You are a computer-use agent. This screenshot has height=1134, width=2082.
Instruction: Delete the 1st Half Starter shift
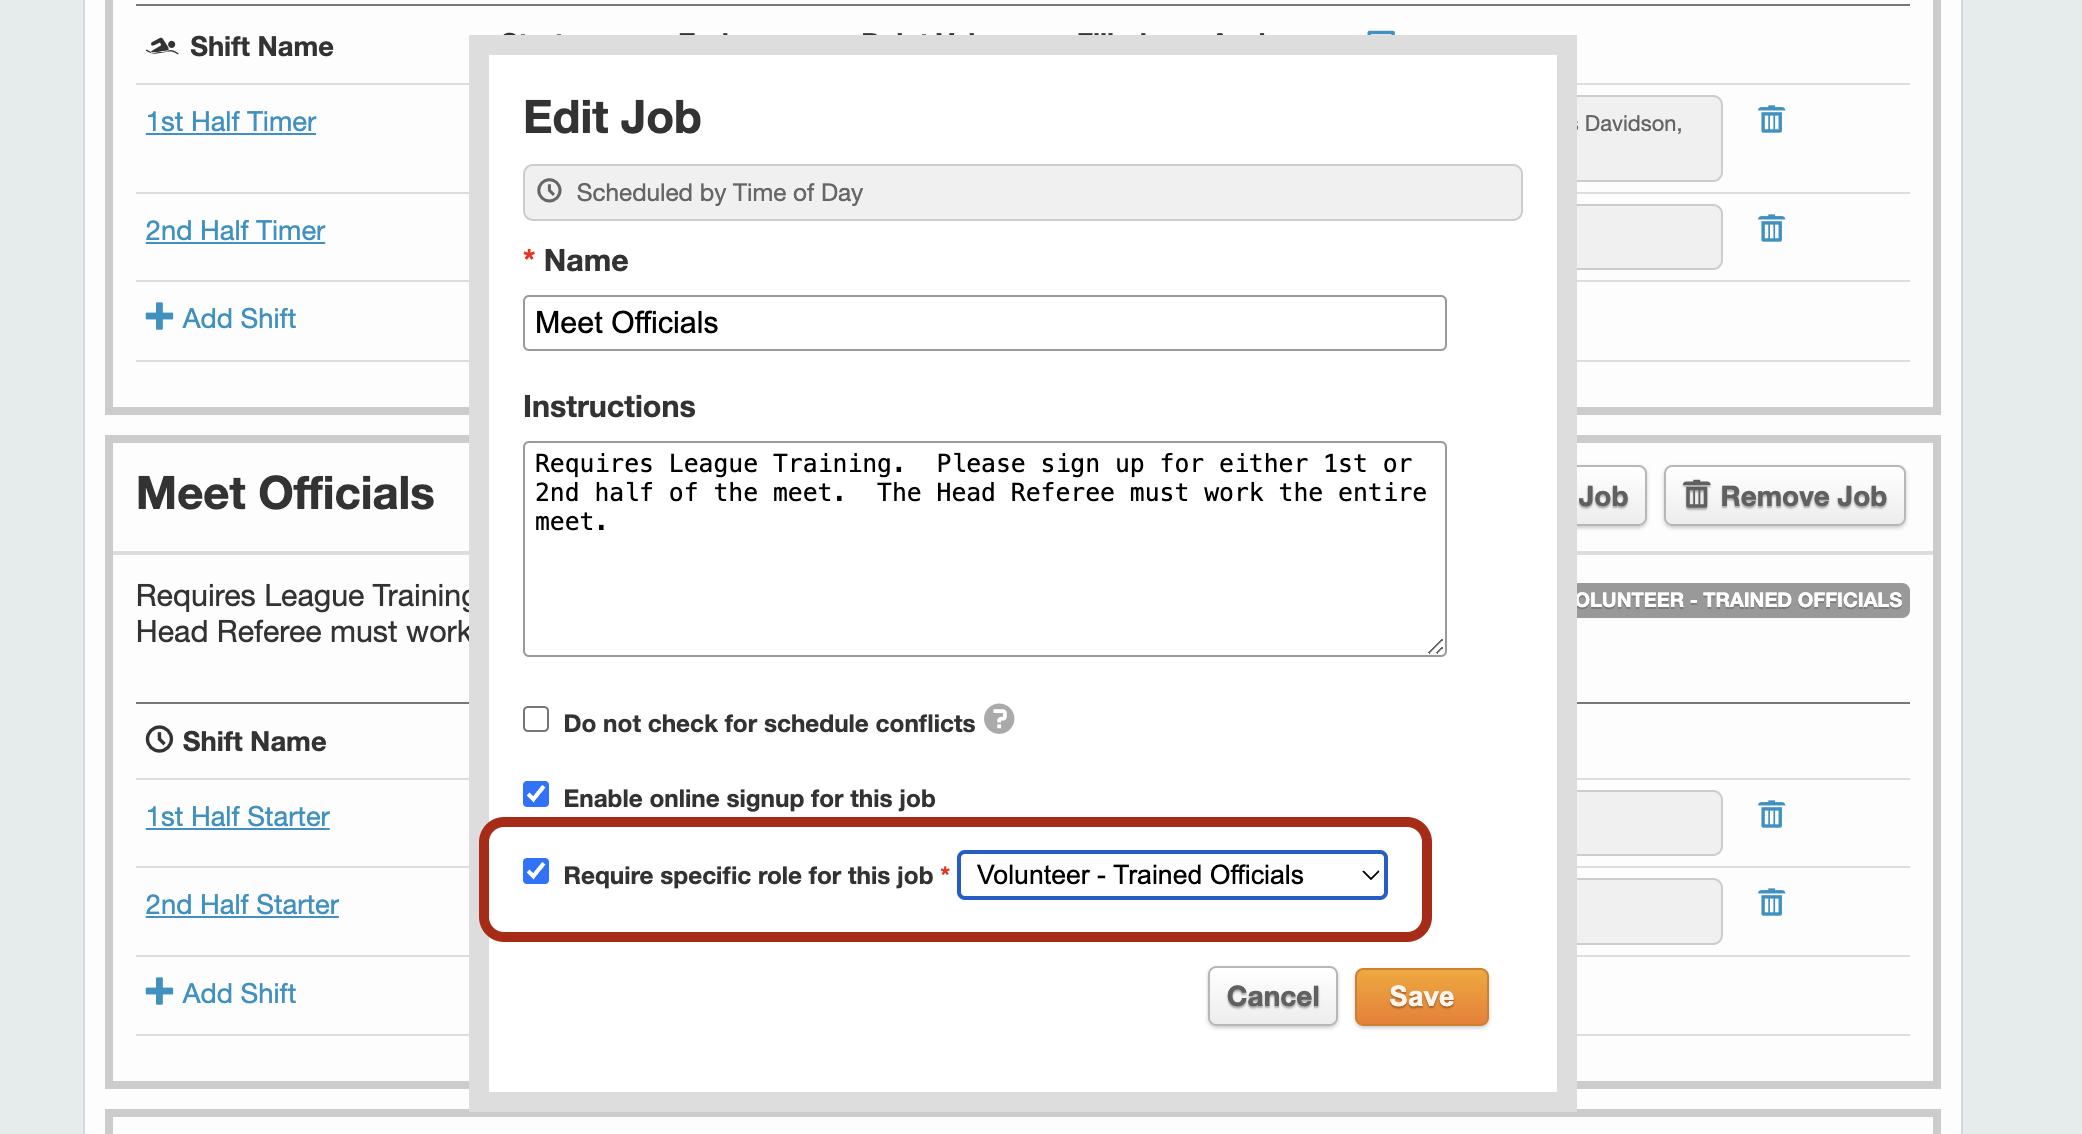point(1771,815)
